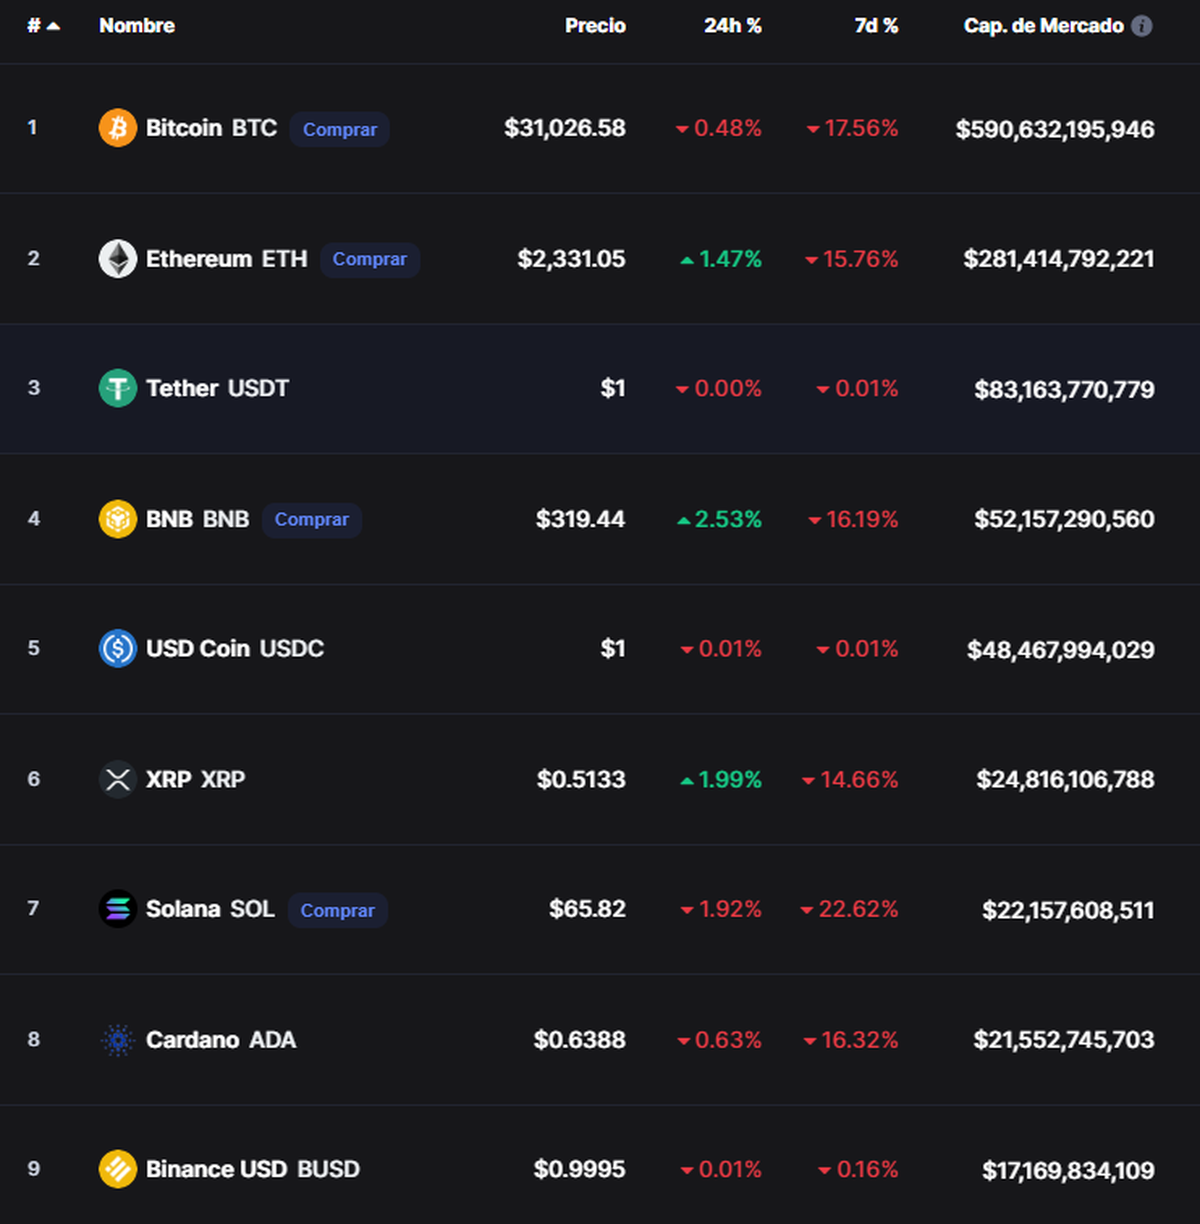The width and height of the screenshot is (1200, 1224).
Task: Sort the table by Nombre column
Action: (137, 26)
